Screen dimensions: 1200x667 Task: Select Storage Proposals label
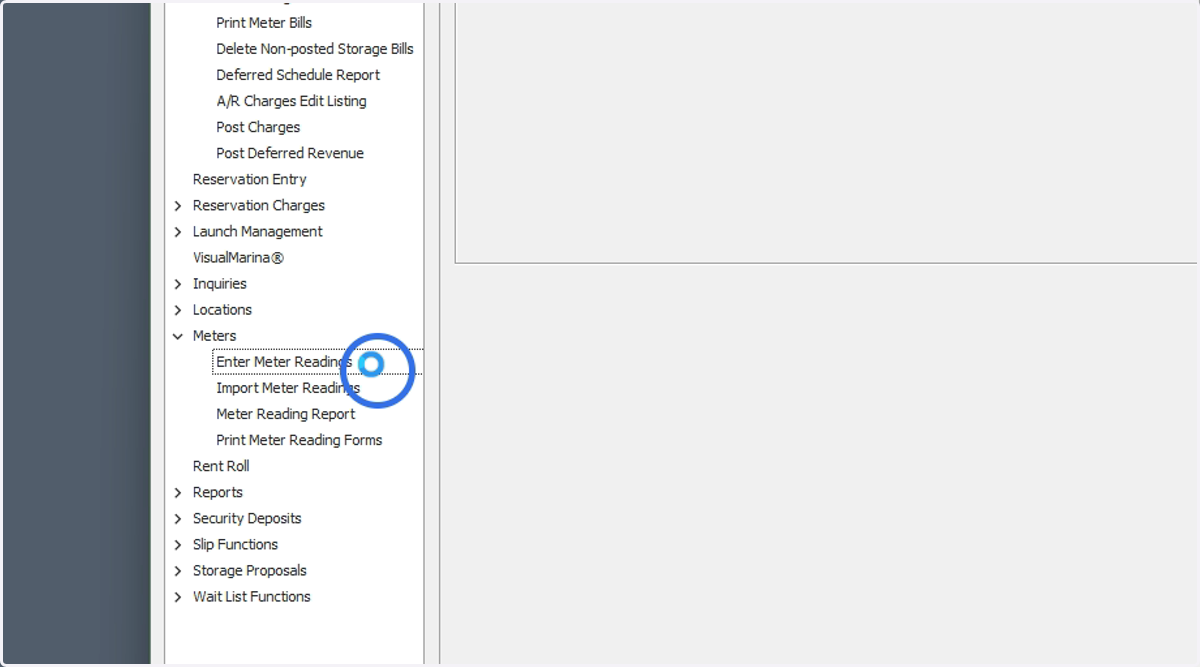pyautogui.click(x=249, y=569)
